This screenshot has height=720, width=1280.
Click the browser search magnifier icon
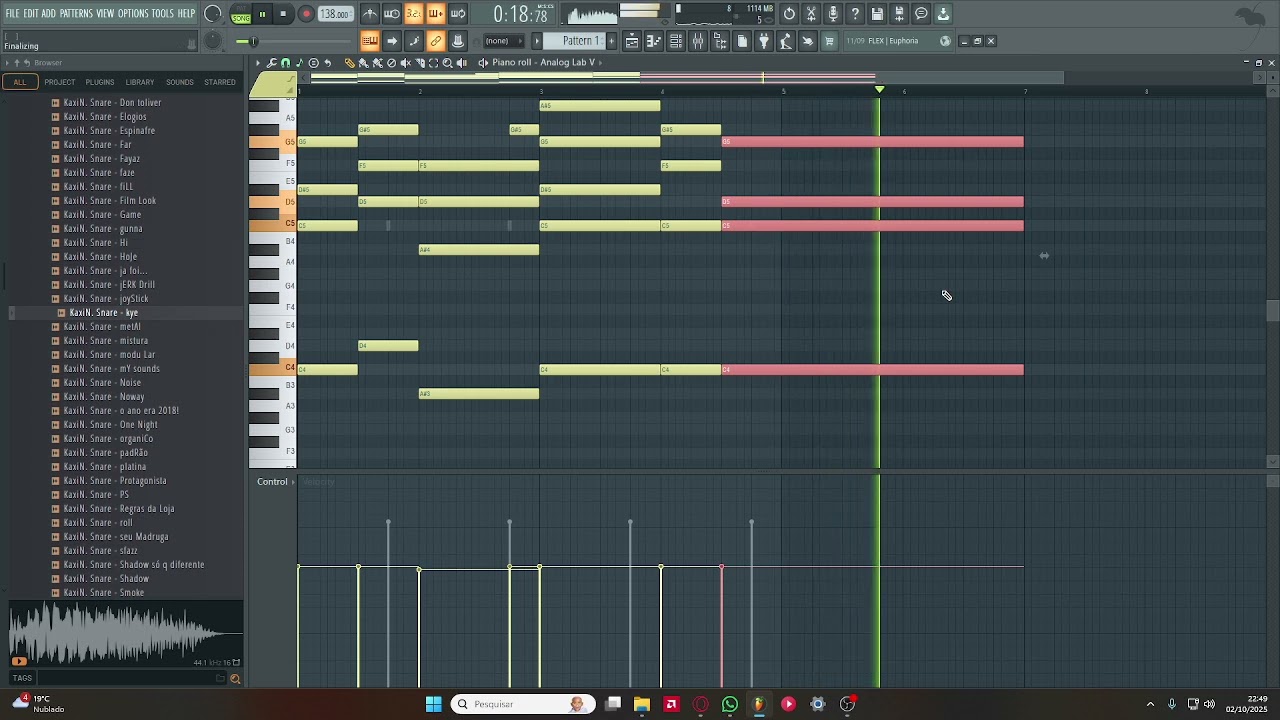click(235, 679)
